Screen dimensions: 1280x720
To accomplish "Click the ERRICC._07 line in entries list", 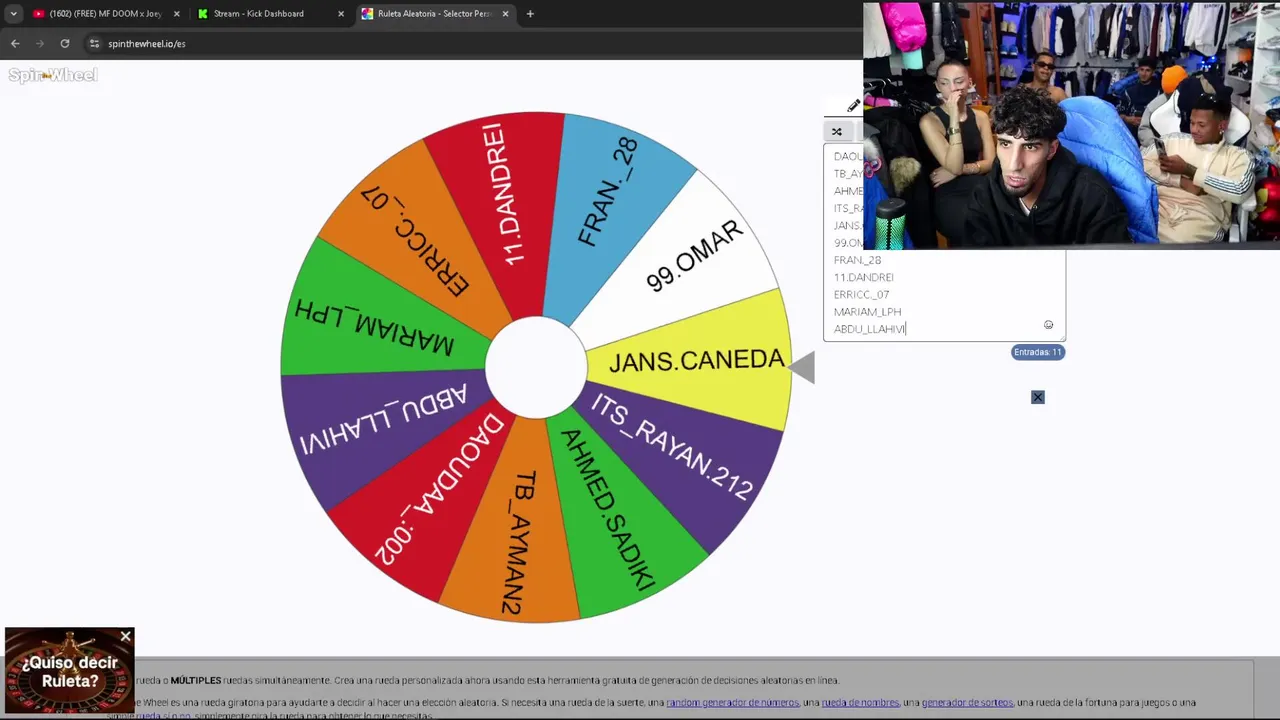I will (861, 295).
